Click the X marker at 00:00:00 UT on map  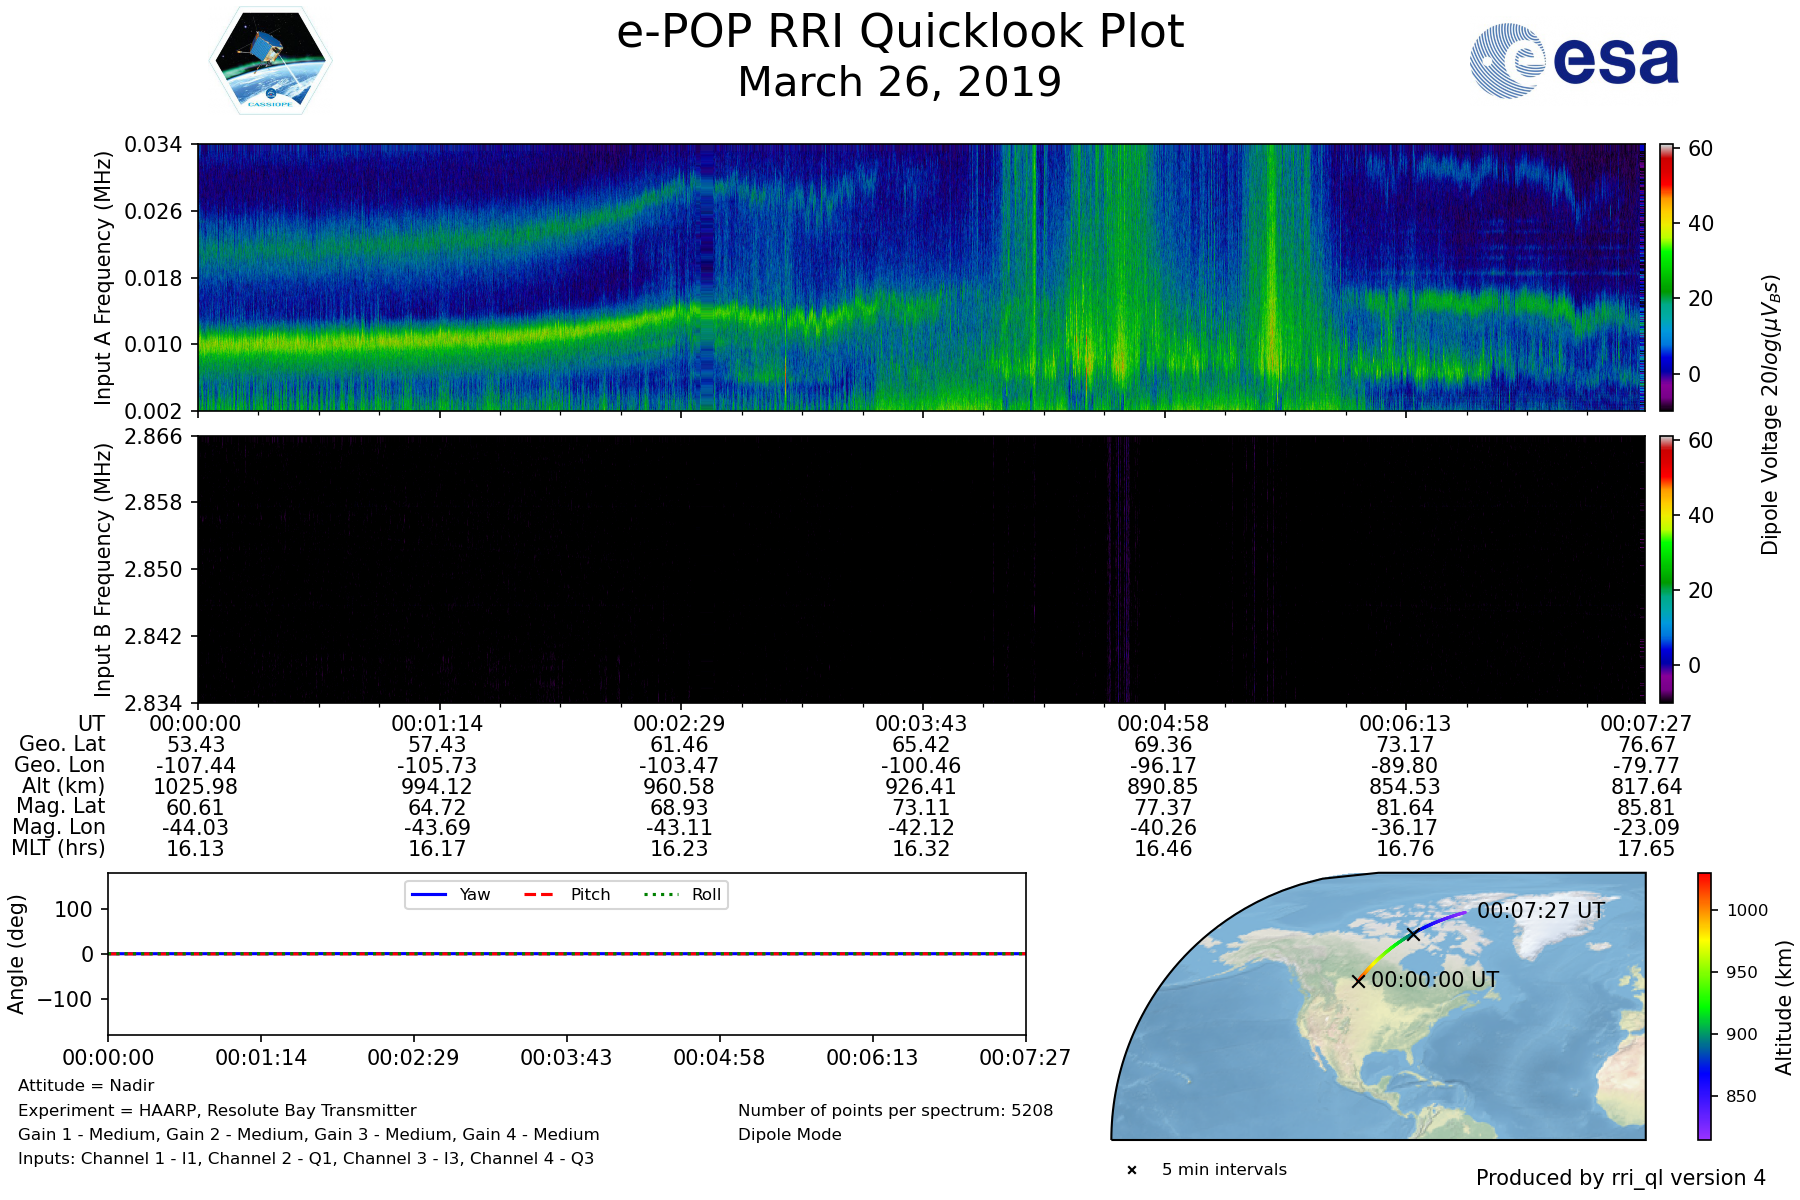[x=1358, y=981]
